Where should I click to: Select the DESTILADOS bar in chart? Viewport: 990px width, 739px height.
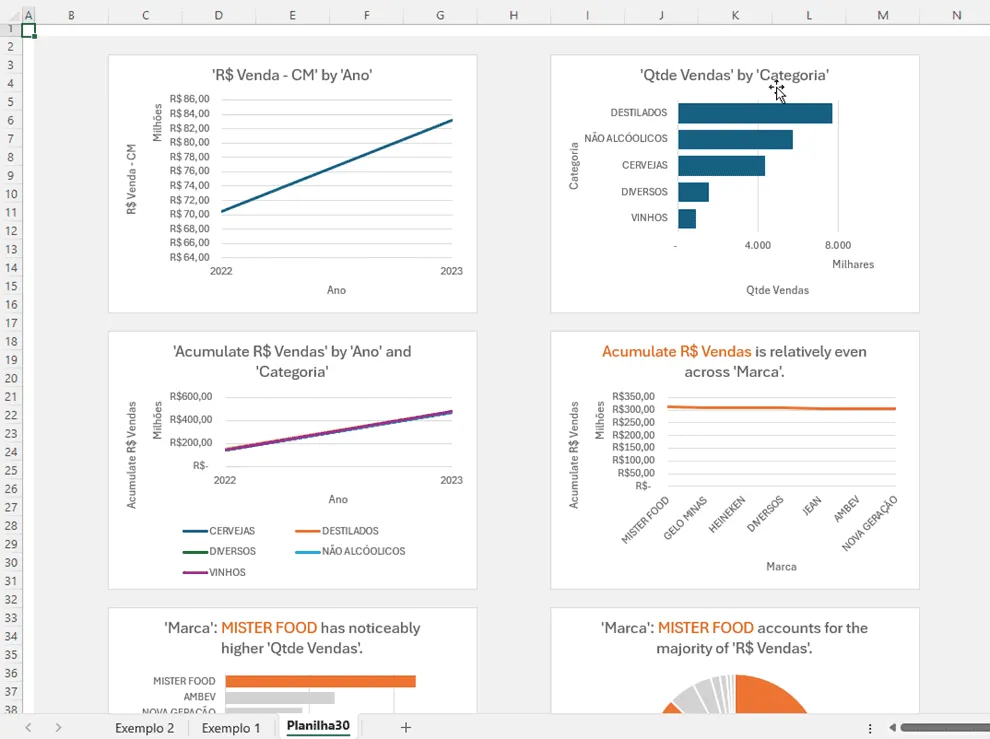pyautogui.click(x=754, y=113)
